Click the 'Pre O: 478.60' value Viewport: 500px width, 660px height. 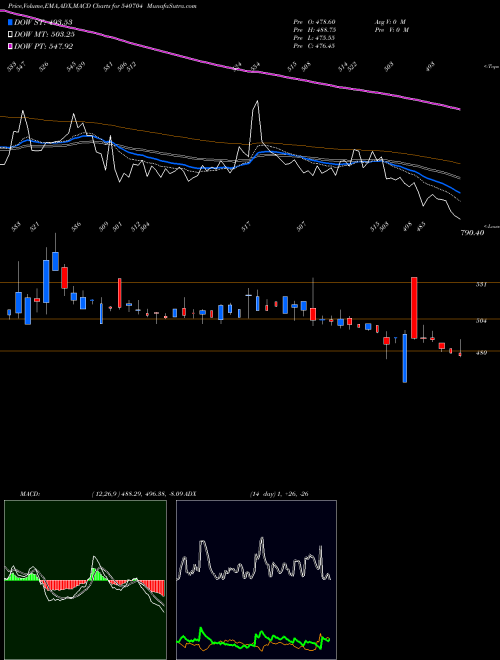coord(314,22)
